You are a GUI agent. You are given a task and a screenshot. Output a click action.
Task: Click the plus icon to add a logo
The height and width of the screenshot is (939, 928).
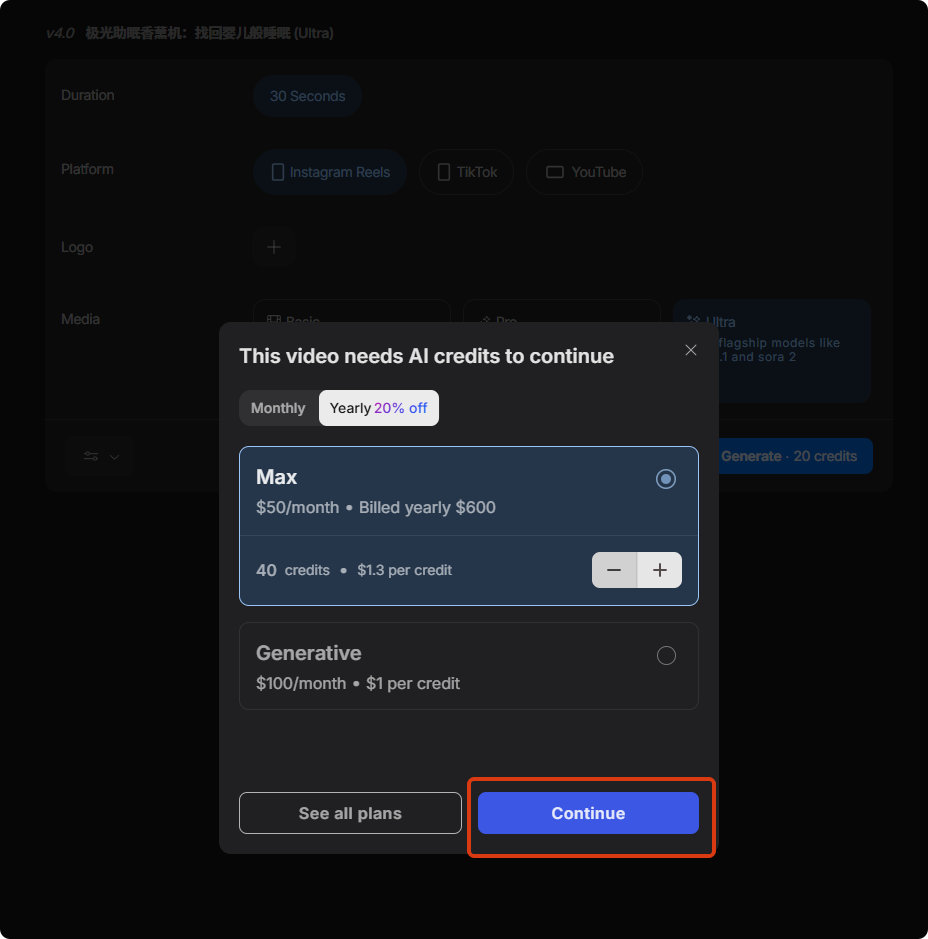point(274,247)
